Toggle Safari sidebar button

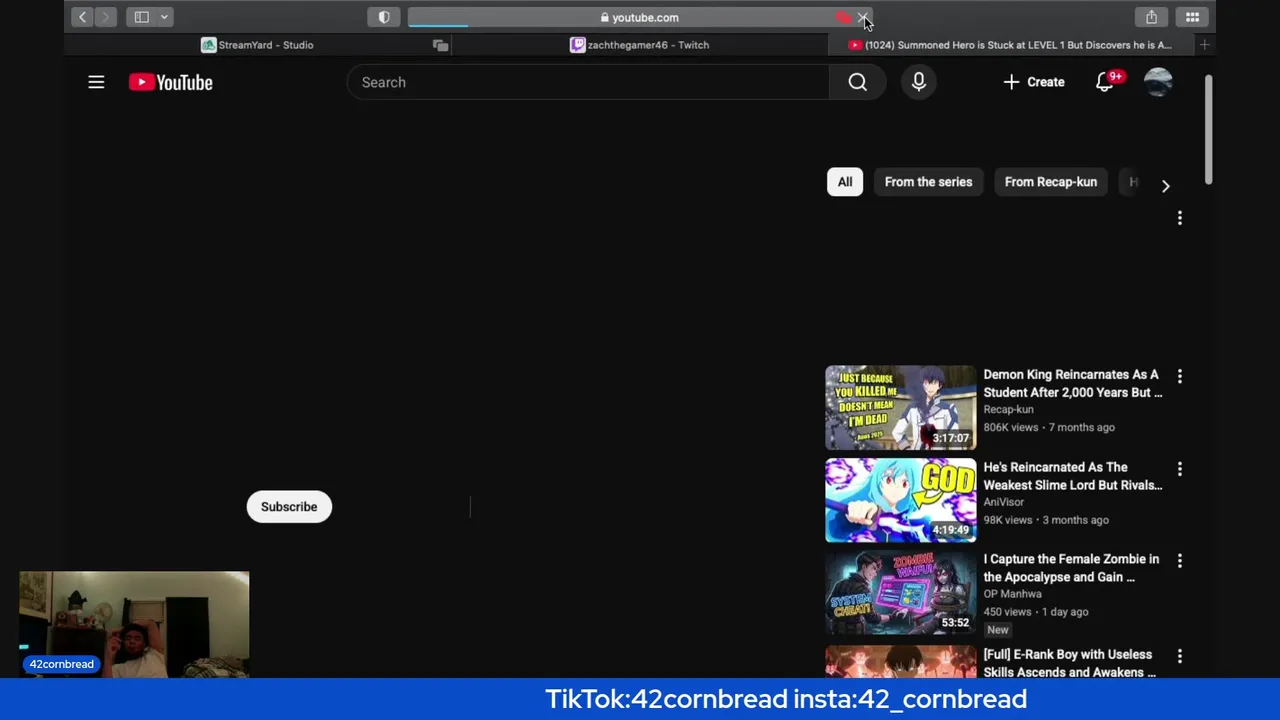click(x=142, y=17)
